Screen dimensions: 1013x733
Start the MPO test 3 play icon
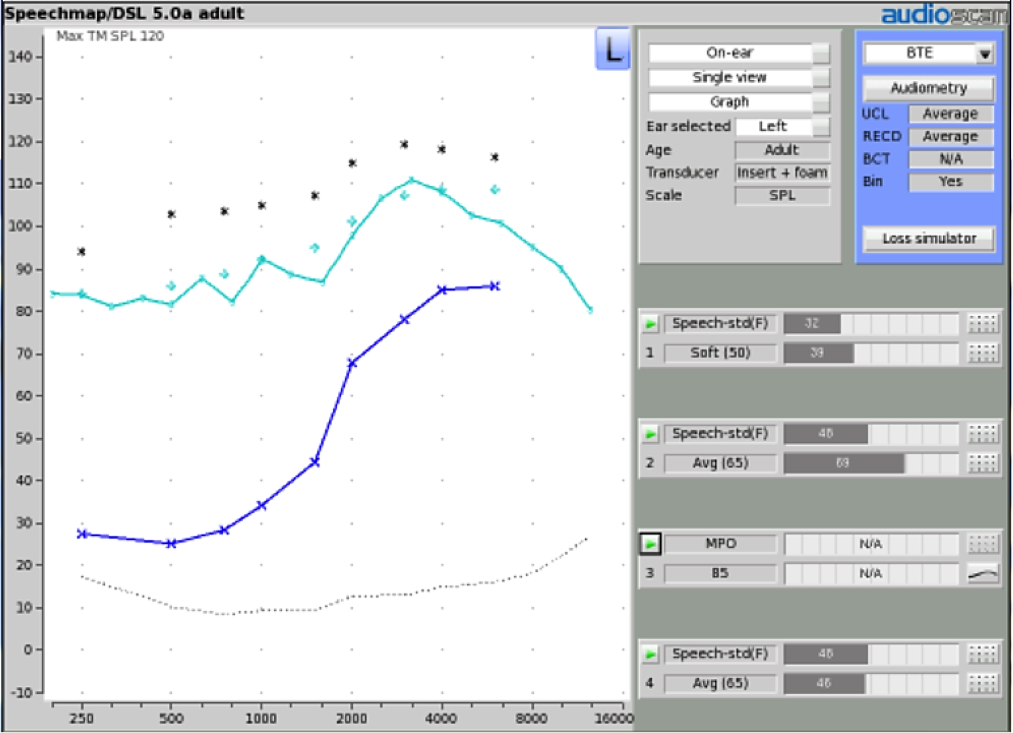(x=650, y=544)
